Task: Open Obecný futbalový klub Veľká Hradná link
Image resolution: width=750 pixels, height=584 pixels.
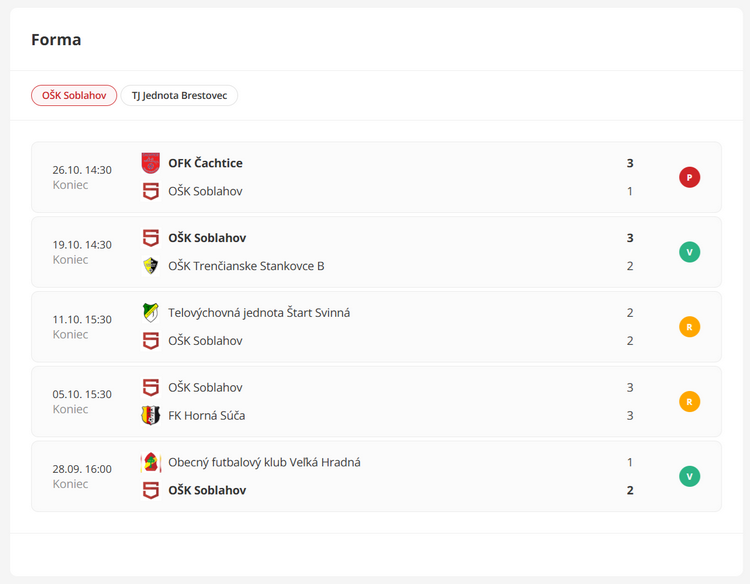Action: (x=264, y=462)
